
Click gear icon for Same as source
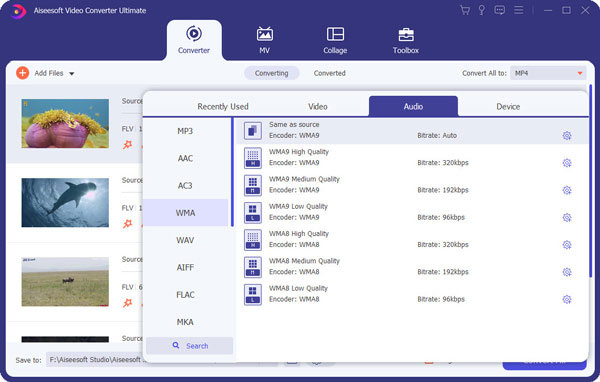[567, 135]
